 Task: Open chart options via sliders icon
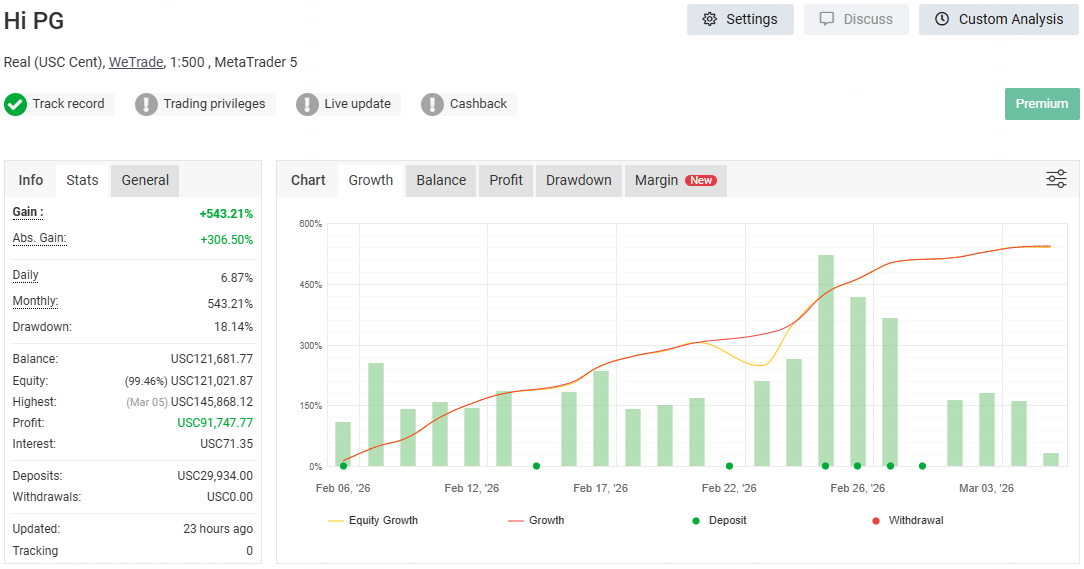1056,179
